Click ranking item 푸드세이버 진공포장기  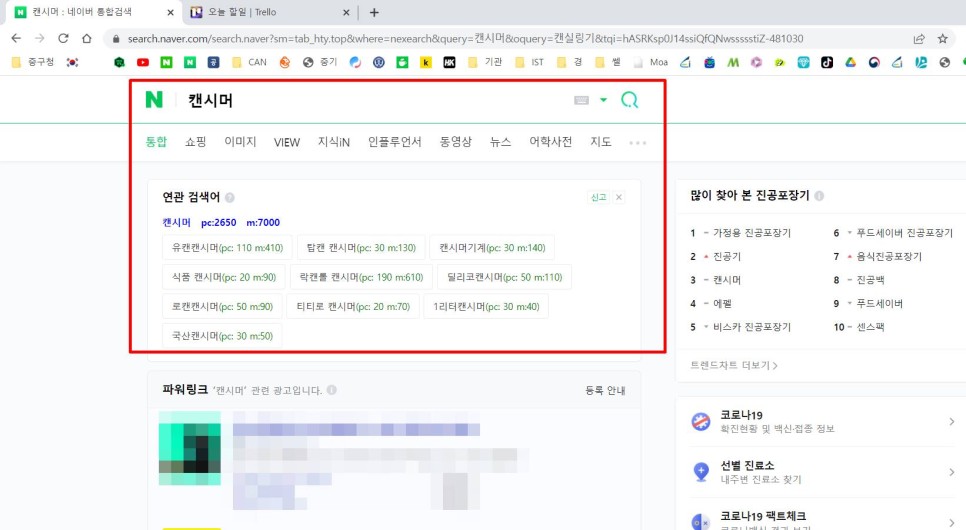pyautogui.click(x=904, y=232)
